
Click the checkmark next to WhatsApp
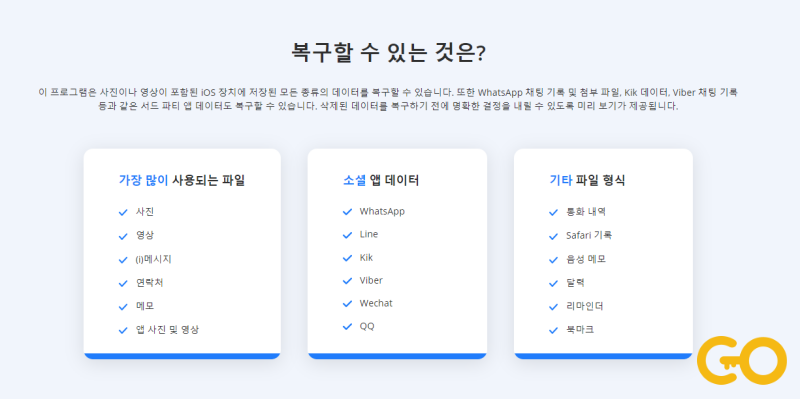point(347,211)
